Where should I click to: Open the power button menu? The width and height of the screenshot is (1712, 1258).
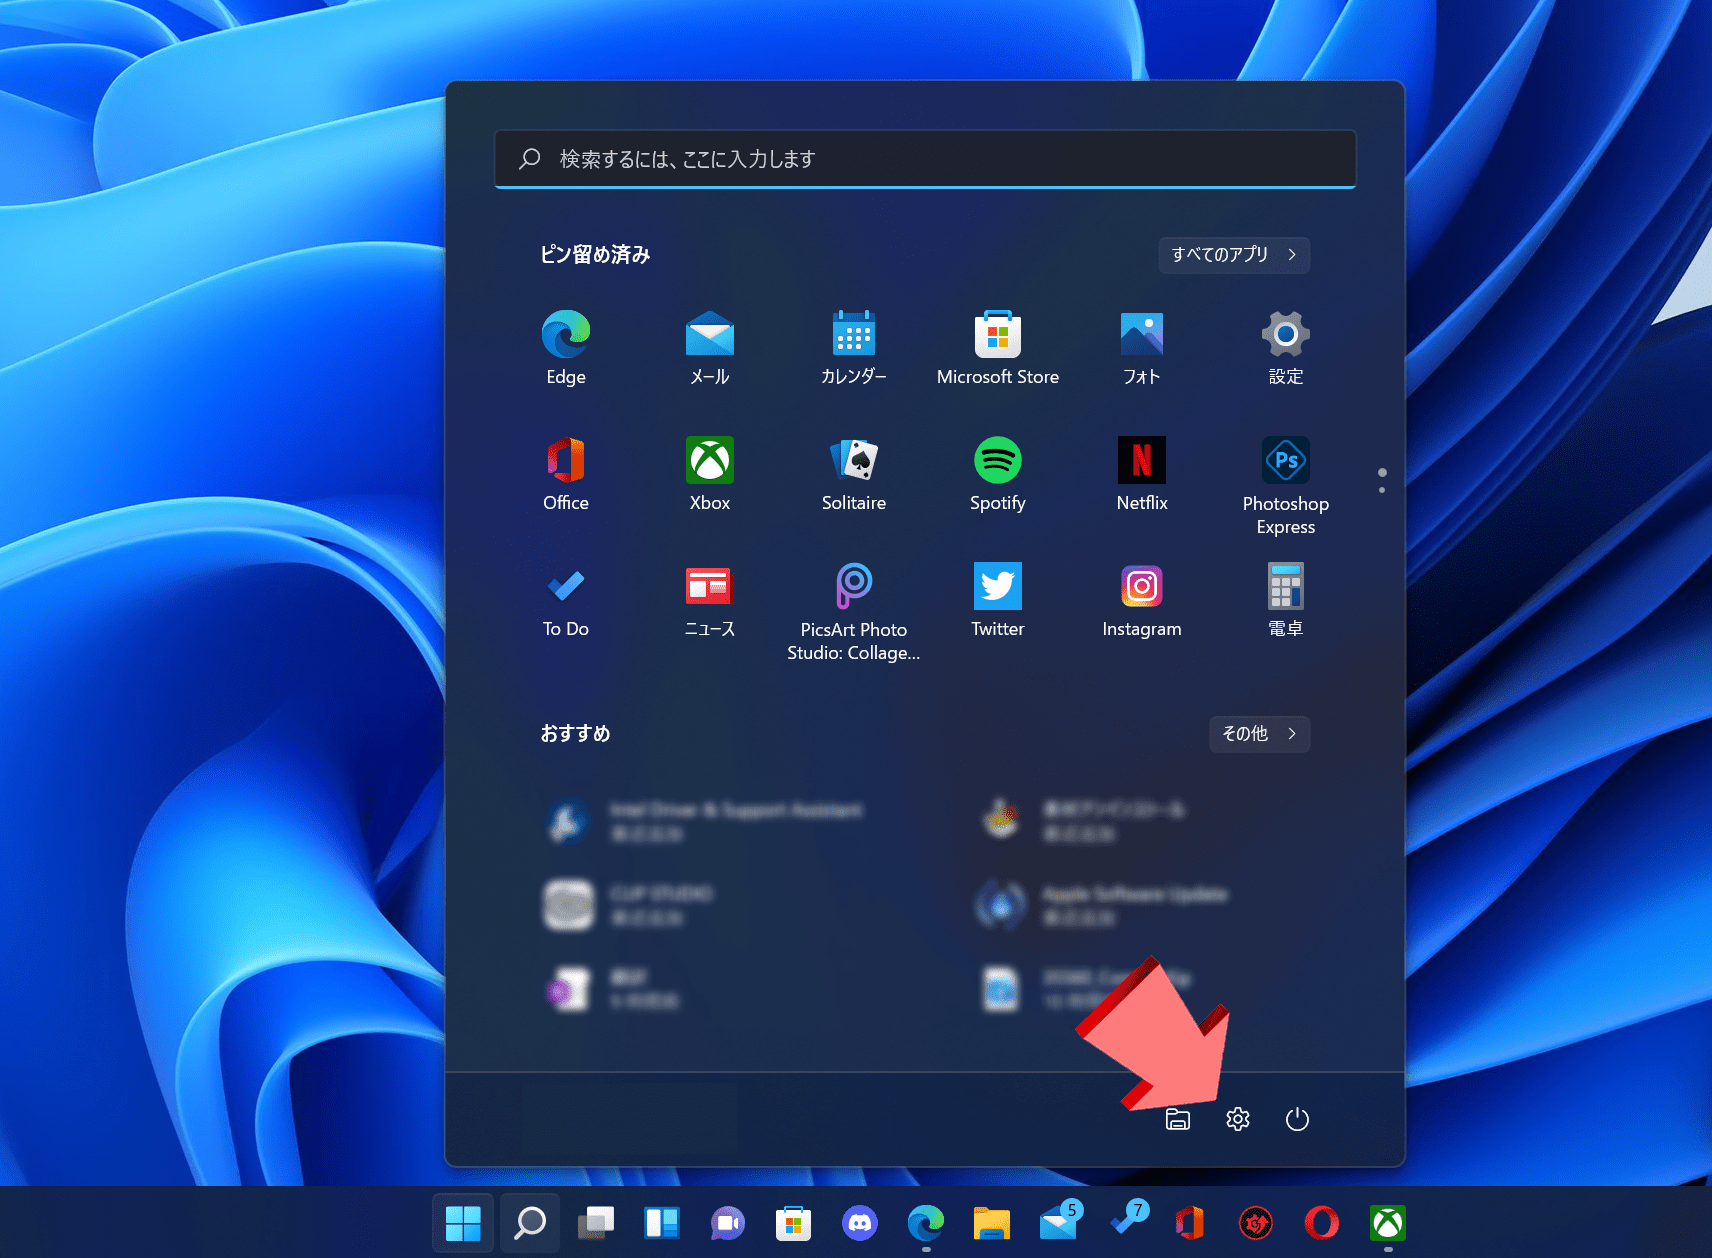pyautogui.click(x=1297, y=1119)
